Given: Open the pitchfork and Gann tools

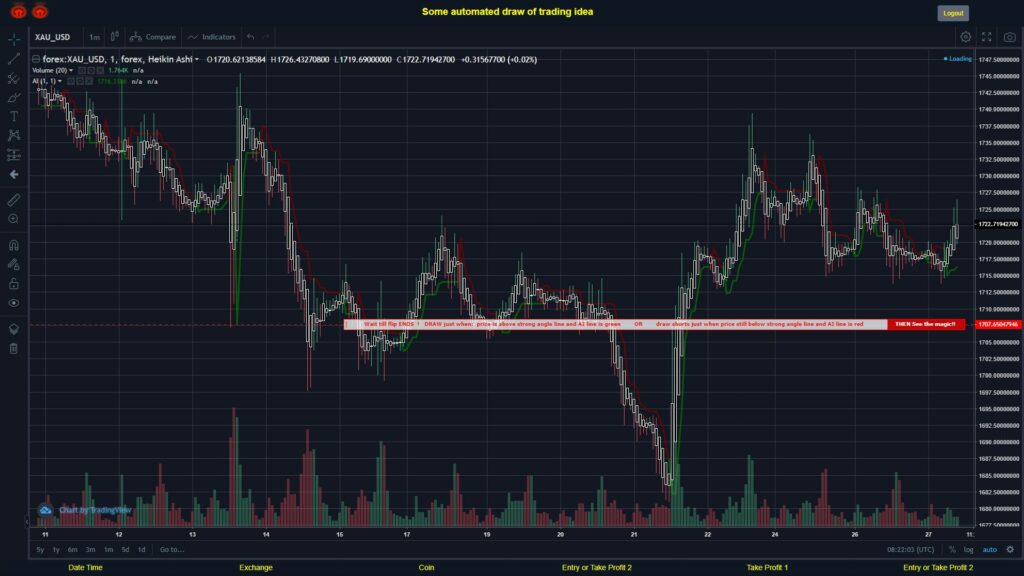Looking at the screenshot, I should (x=14, y=78).
